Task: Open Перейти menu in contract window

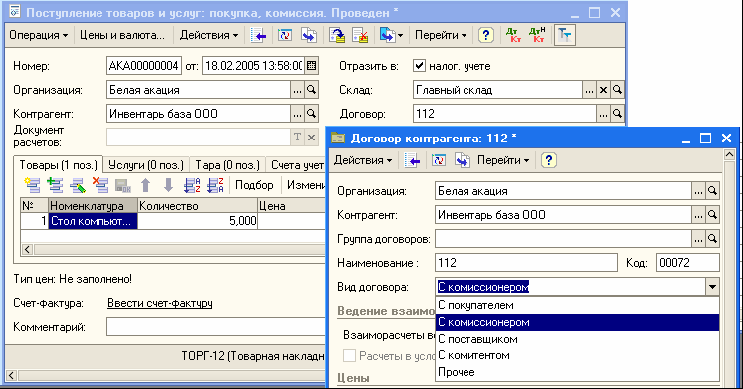Action: [x=503, y=160]
